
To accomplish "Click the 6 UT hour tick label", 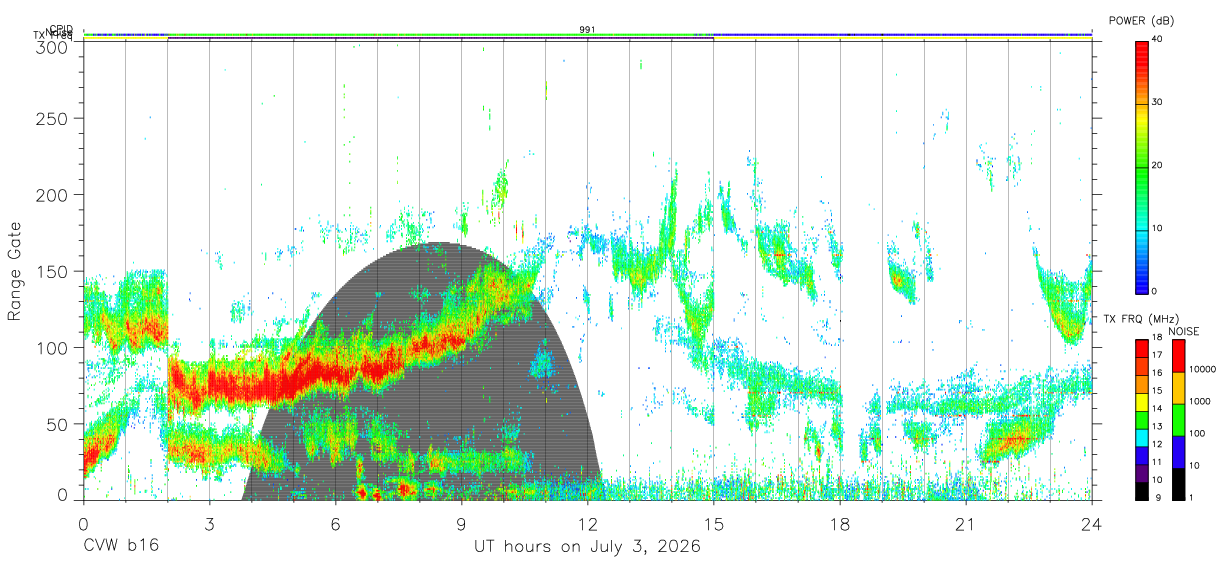I will [x=335, y=523].
